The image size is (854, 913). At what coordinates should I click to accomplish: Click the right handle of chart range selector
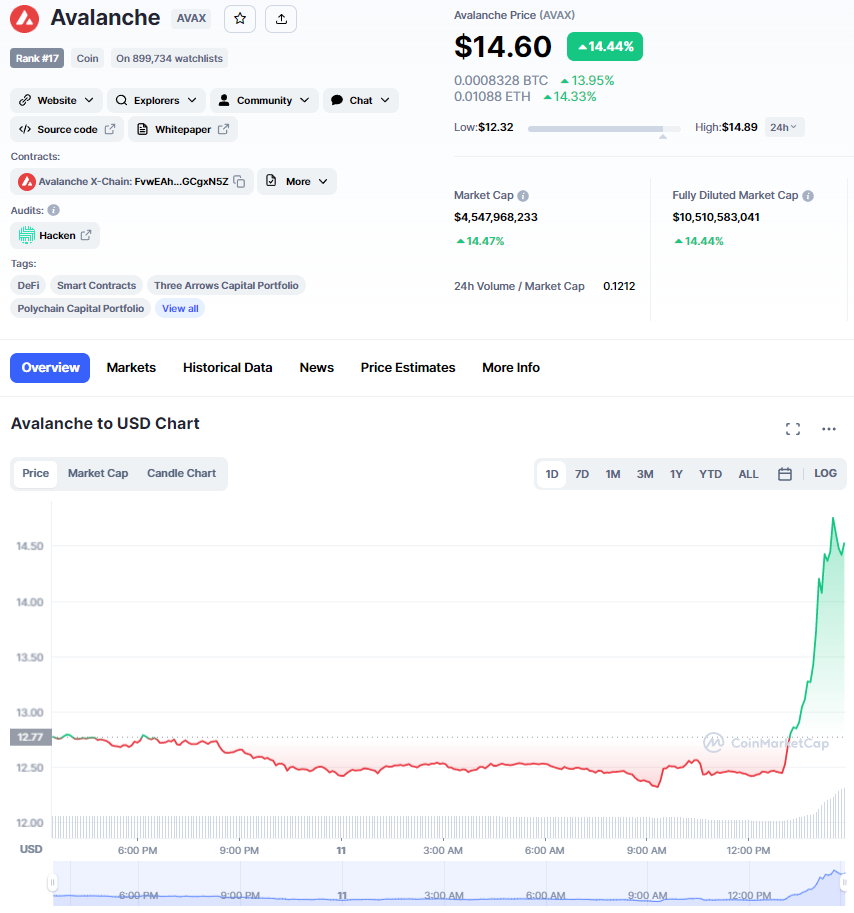[844, 883]
